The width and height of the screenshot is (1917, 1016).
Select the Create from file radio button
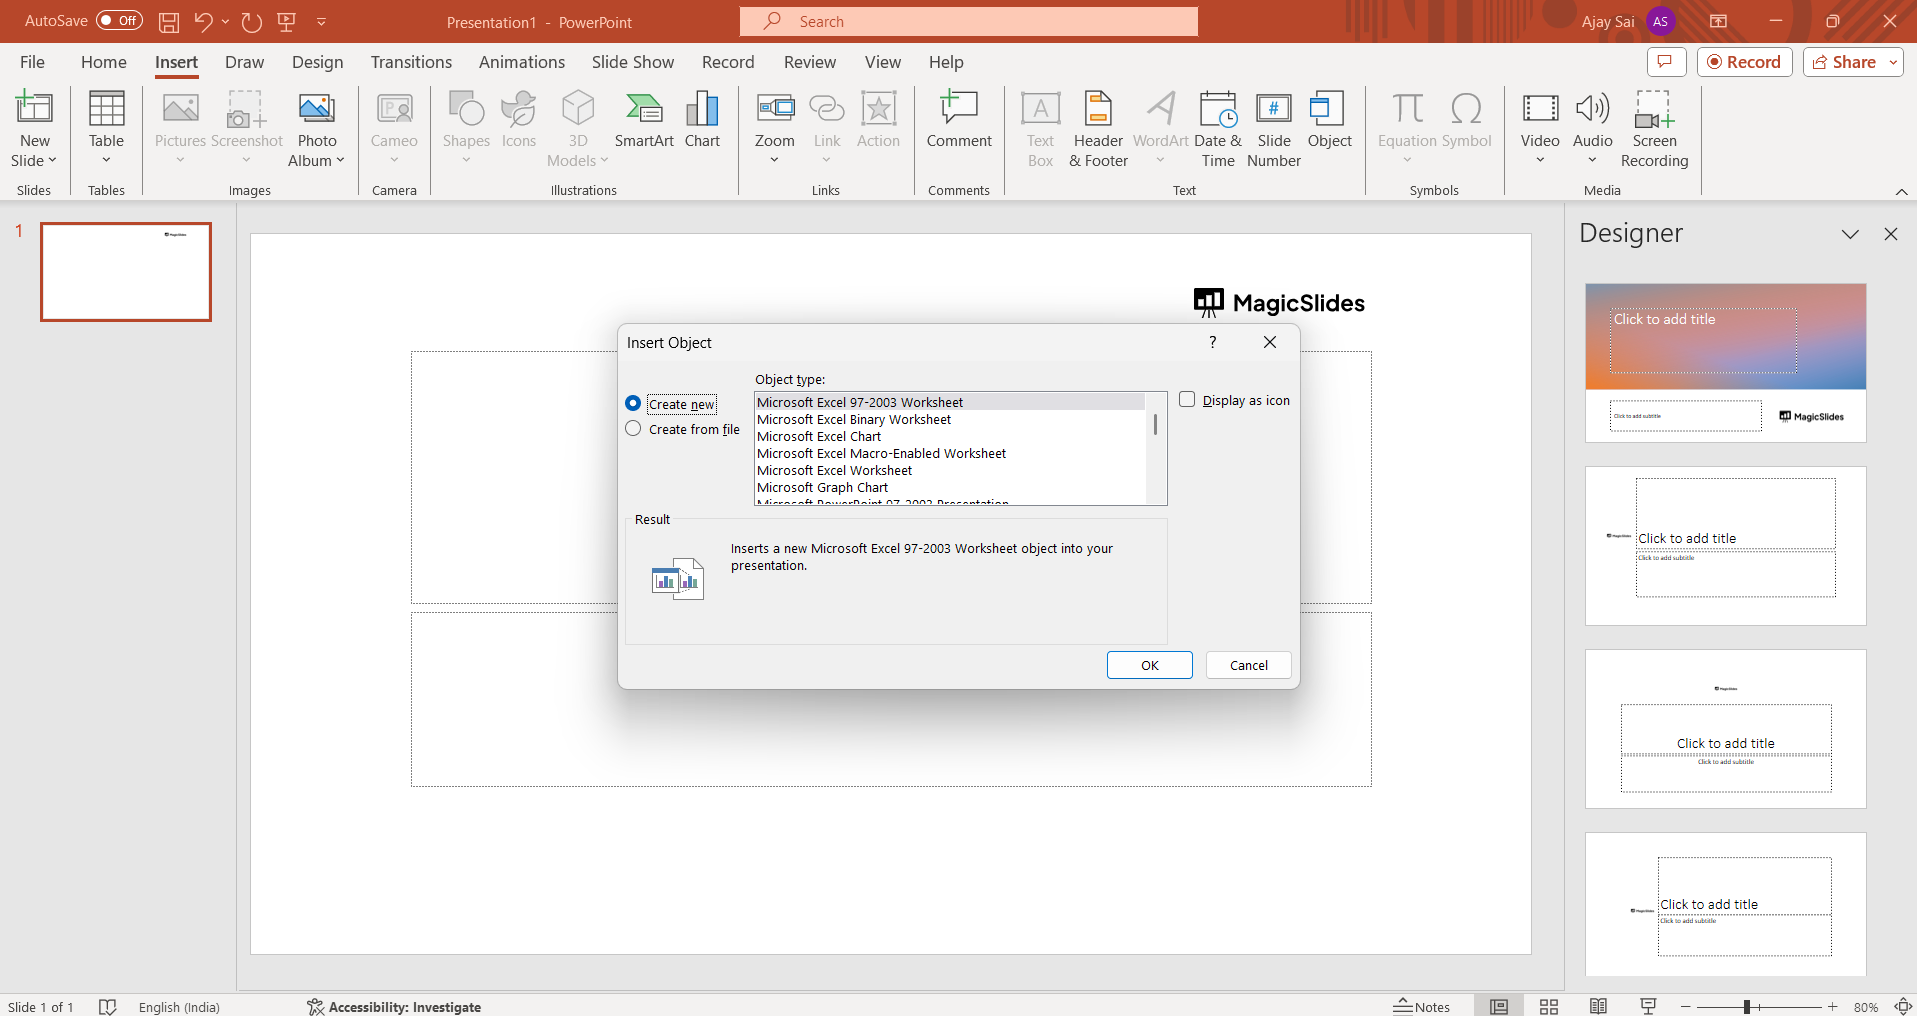point(633,429)
